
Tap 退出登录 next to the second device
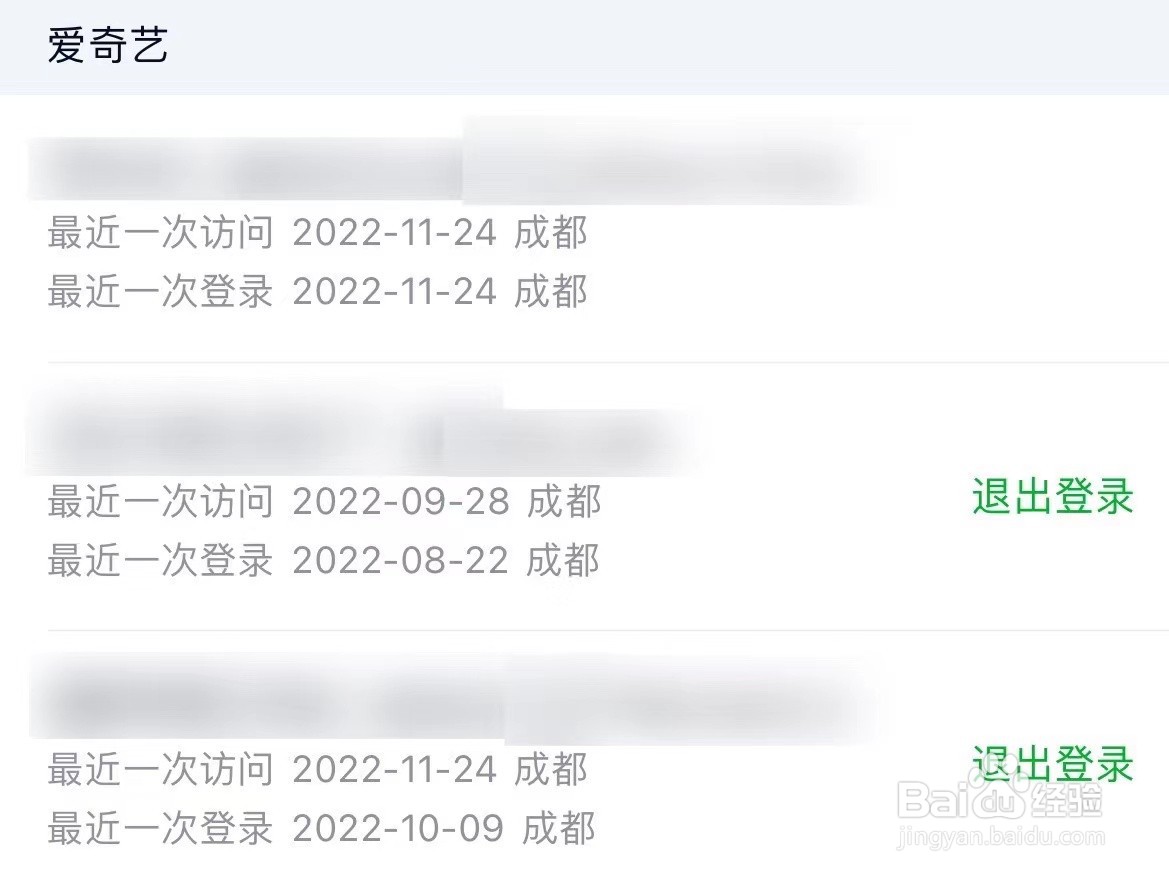[x=1052, y=497]
